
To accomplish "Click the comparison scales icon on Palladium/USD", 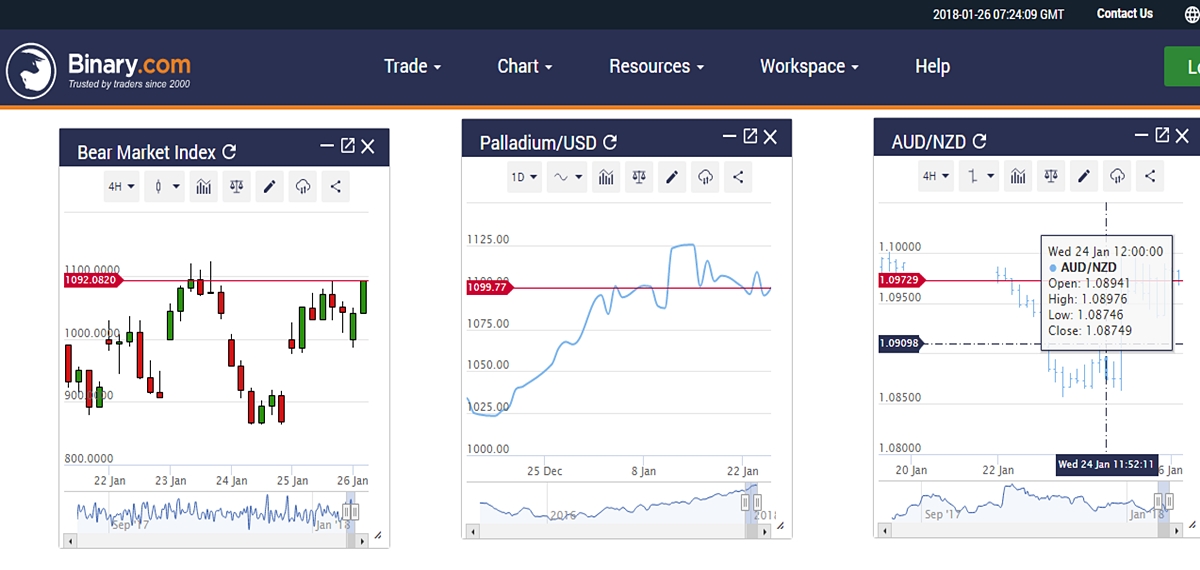I will coord(639,177).
